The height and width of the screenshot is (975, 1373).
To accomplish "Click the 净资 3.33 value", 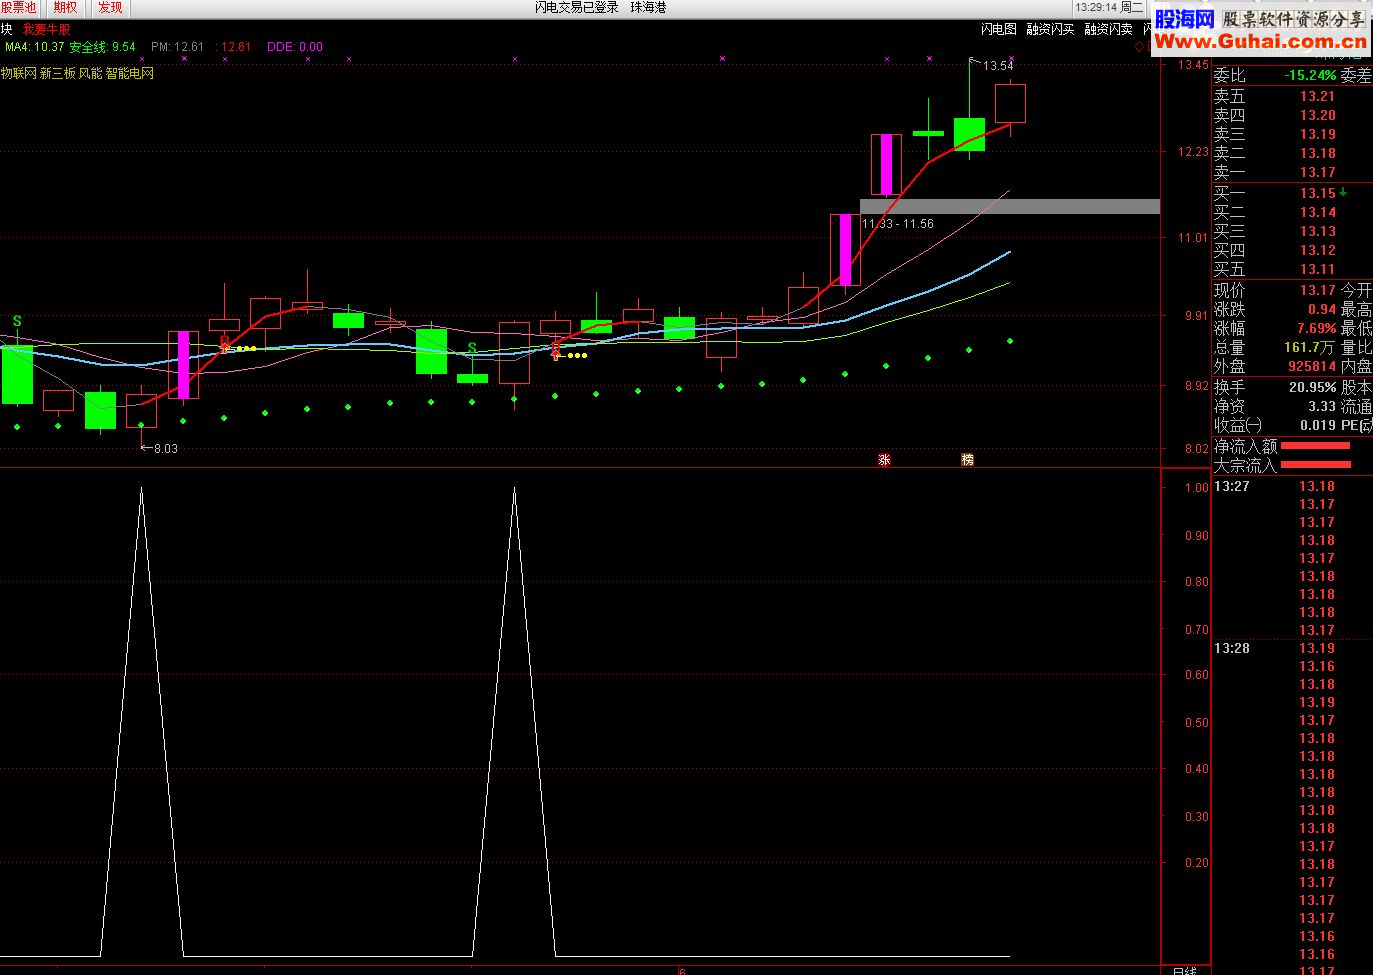I will coord(1322,406).
